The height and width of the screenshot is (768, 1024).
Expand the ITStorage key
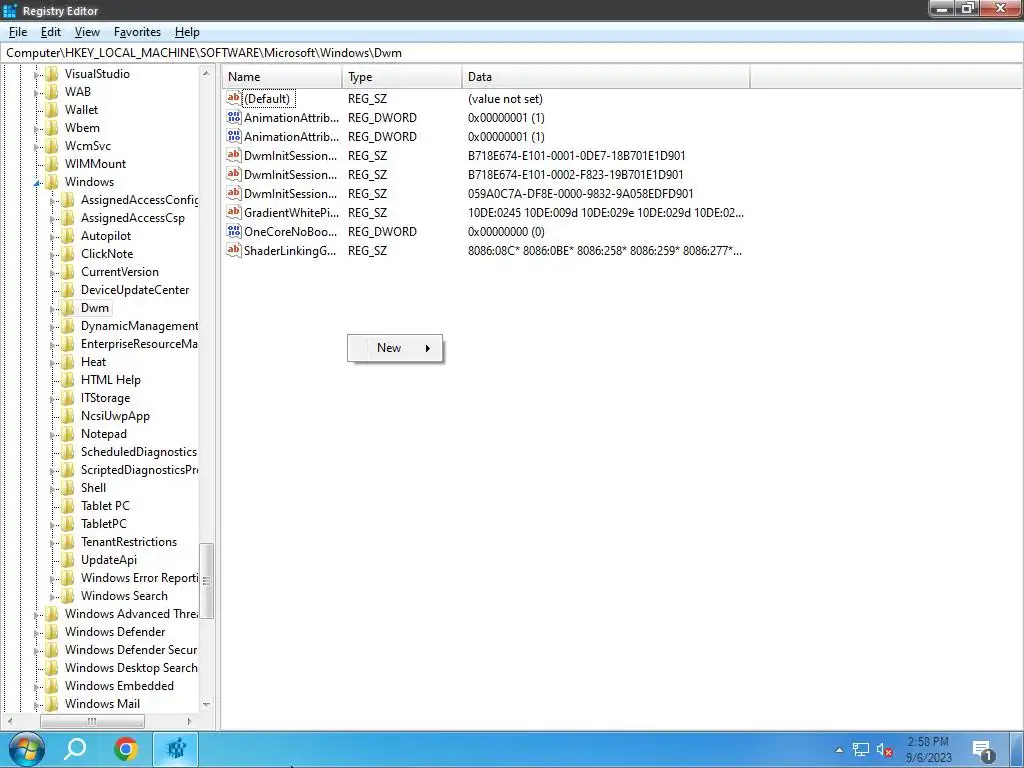[54, 398]
